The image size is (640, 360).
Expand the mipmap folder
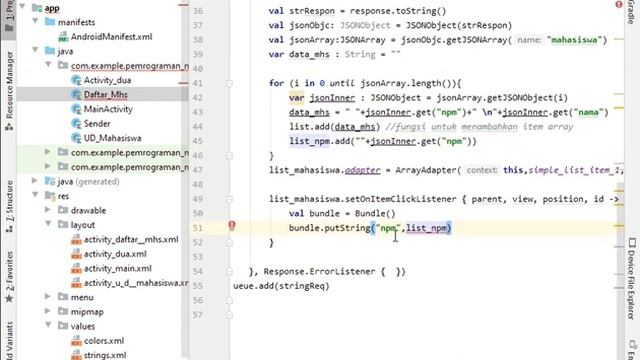tap(48, 311)
